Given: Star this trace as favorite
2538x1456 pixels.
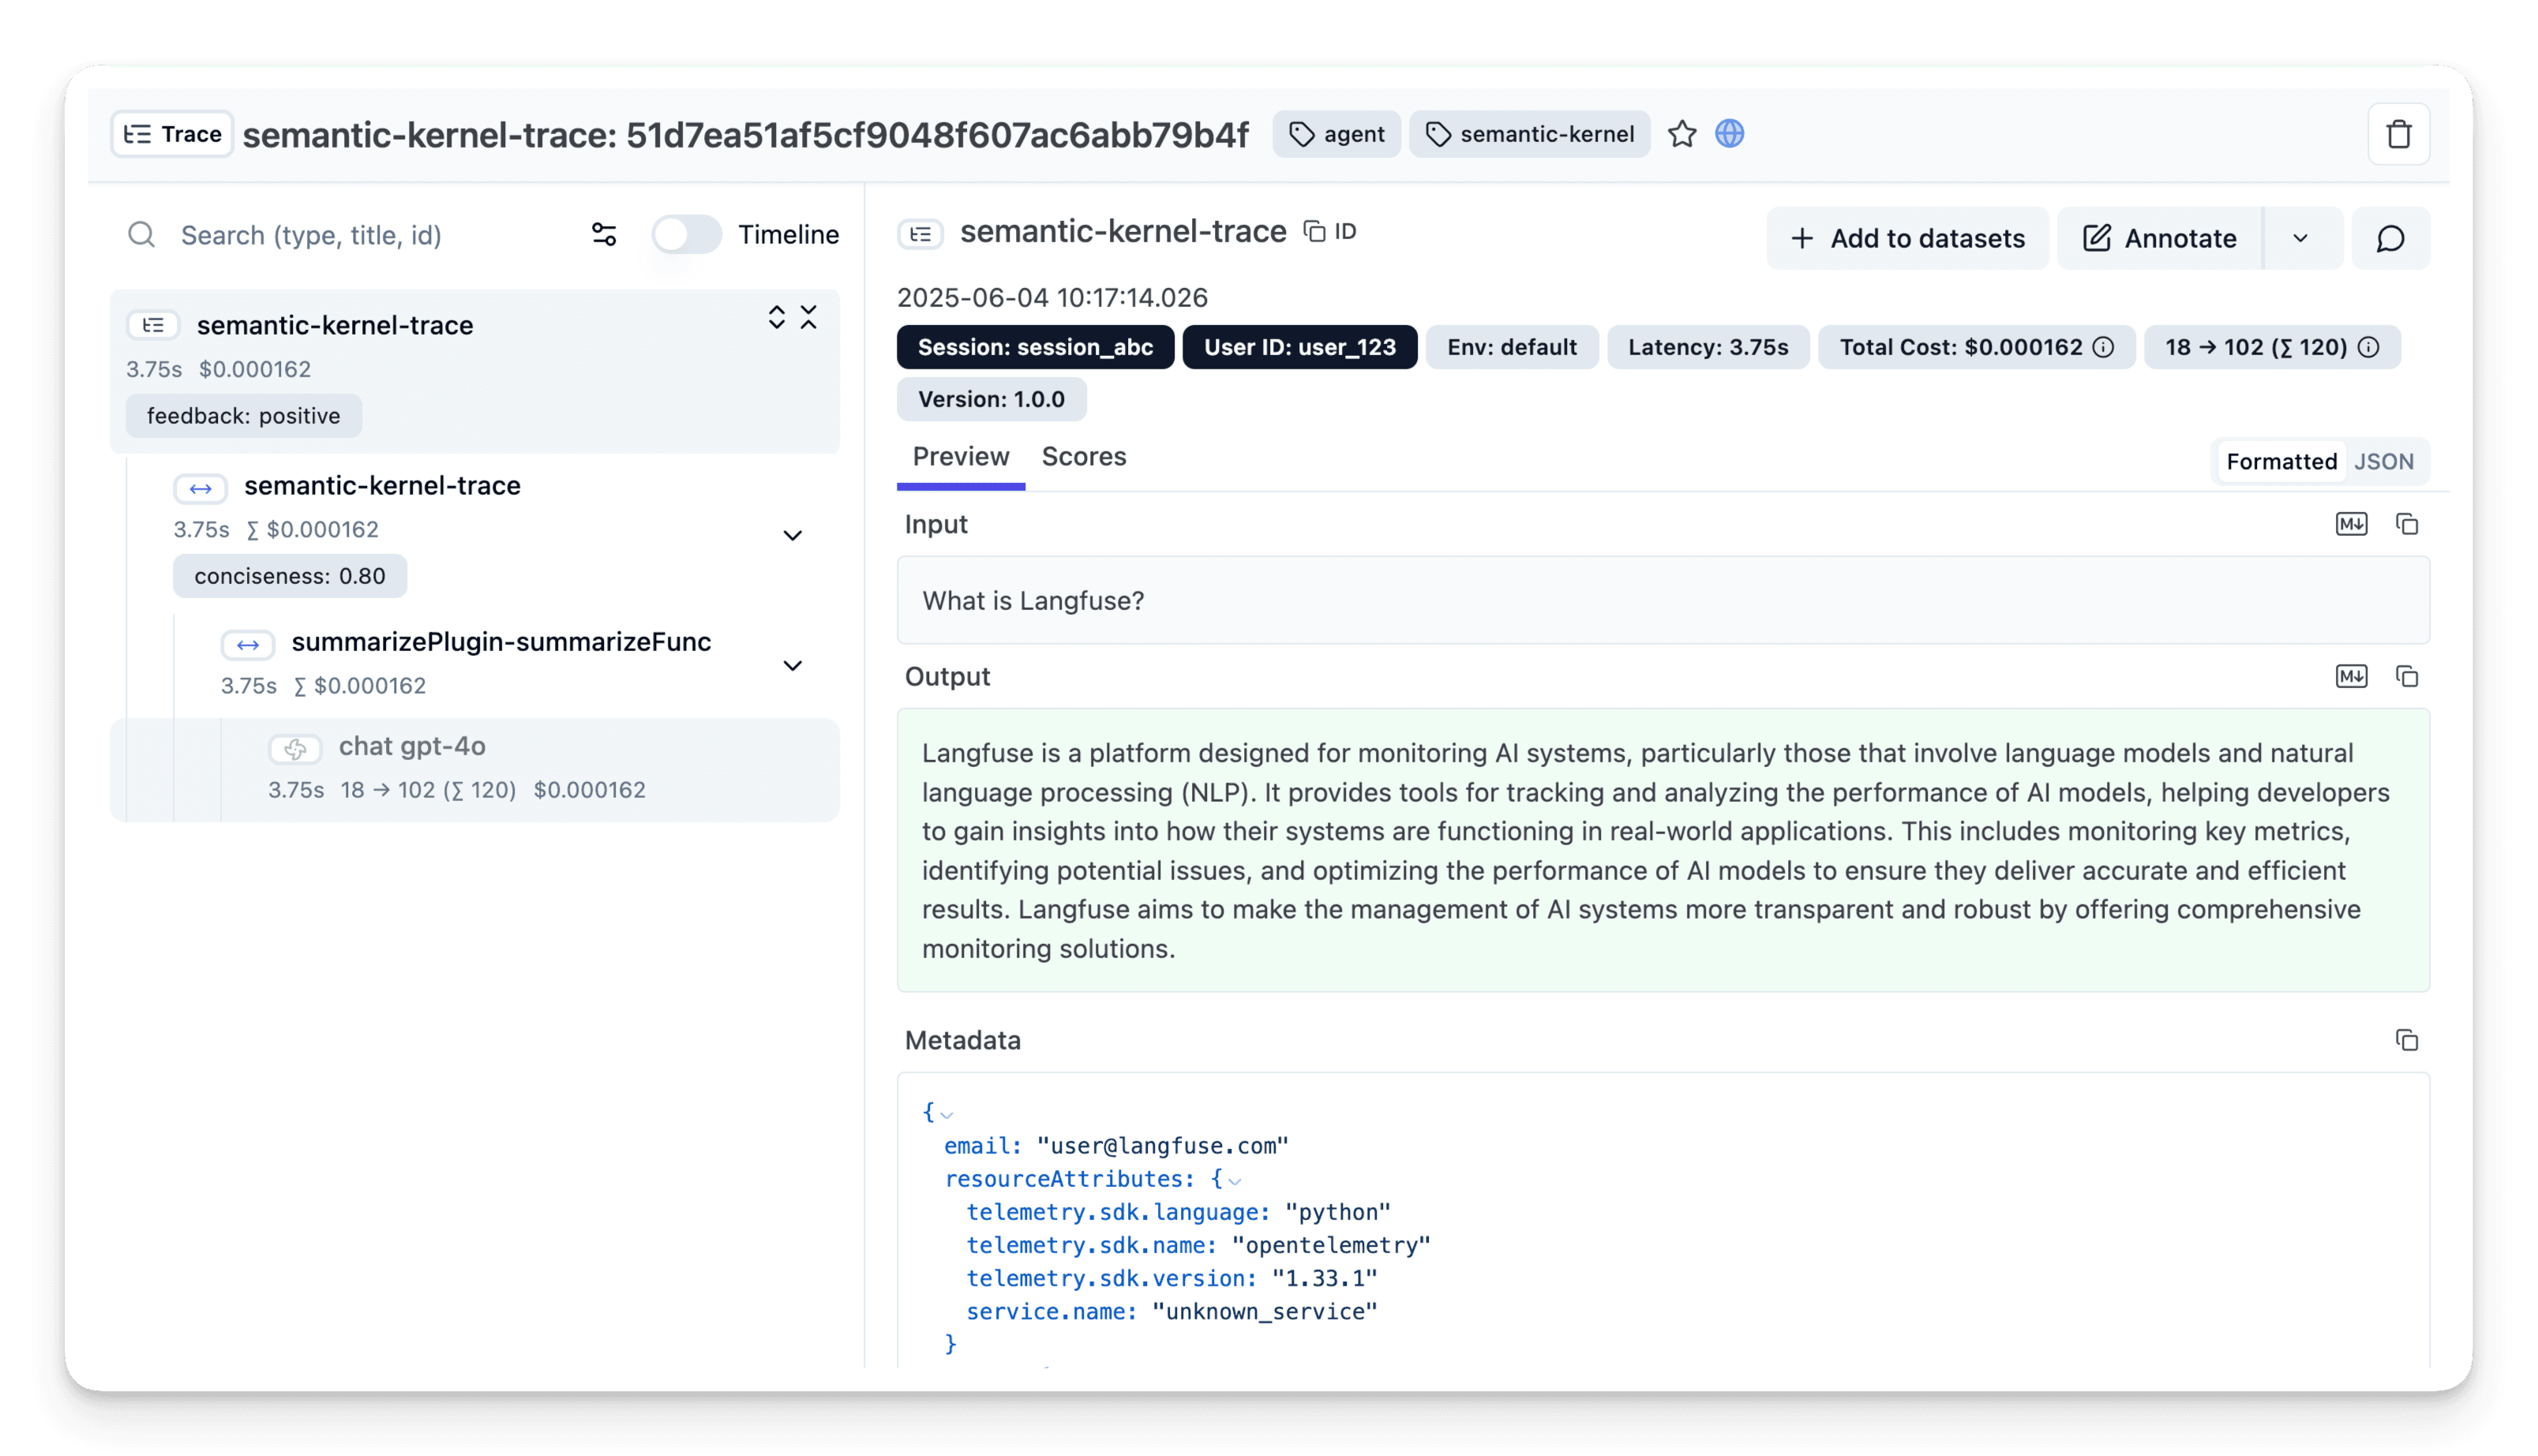Looking at the screenshot, I should (1682, 134).
